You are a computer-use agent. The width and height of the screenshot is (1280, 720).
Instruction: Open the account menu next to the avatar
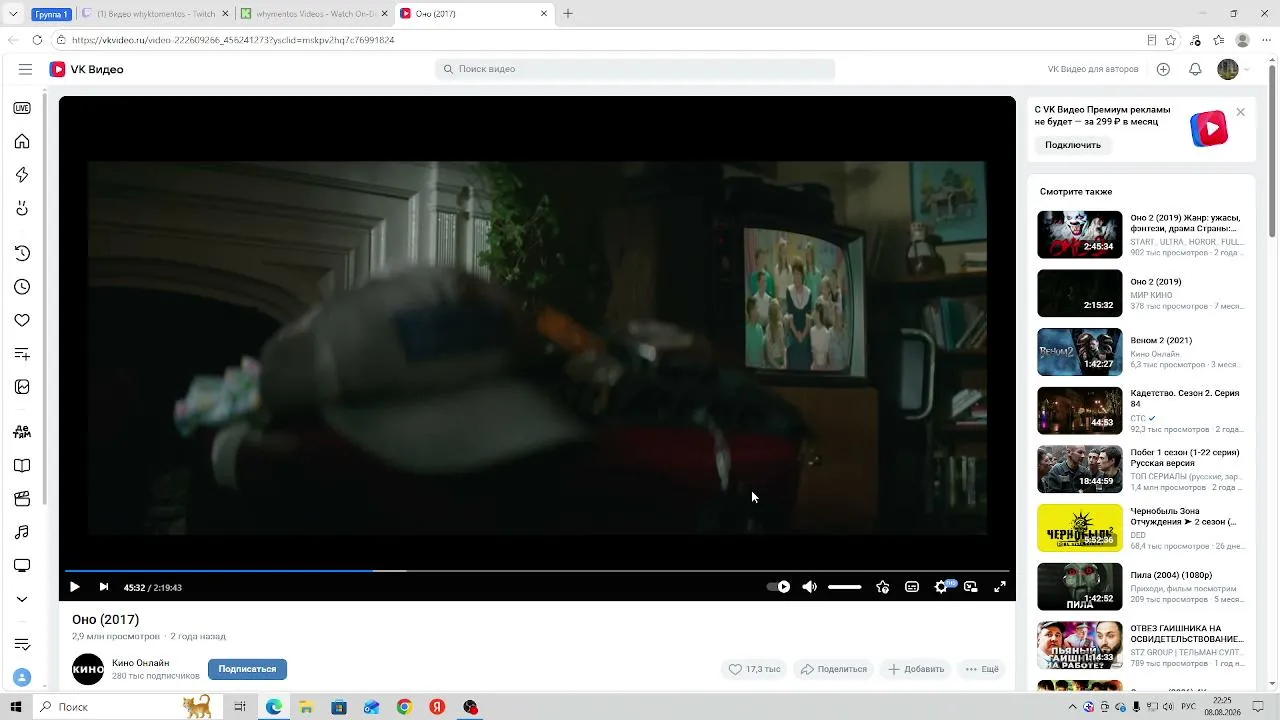click(1246, 69)
